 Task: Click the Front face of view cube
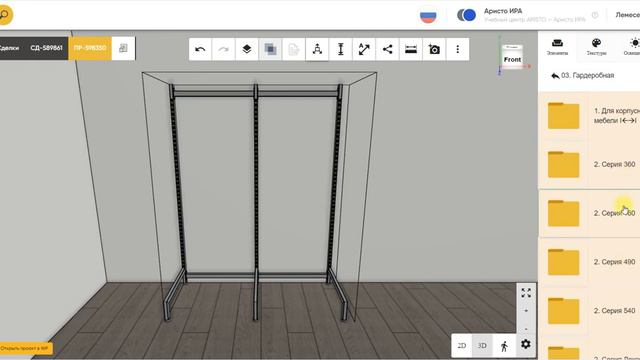[x=512, y=60]
